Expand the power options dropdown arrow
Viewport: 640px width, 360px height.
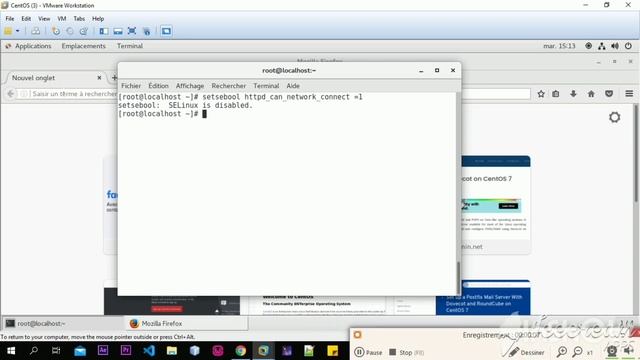coord(18,31)
